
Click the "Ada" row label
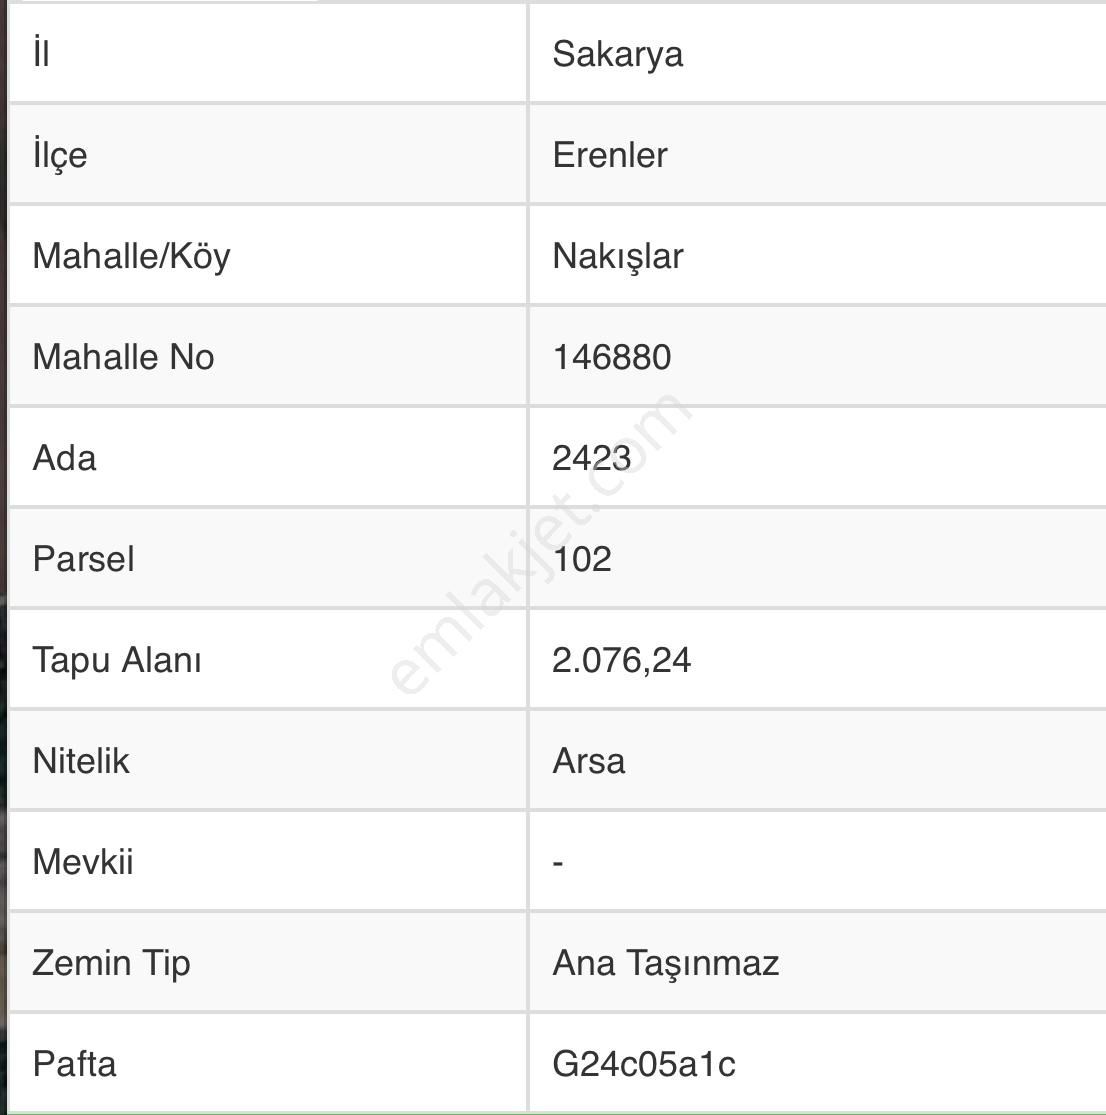point(64,458)
